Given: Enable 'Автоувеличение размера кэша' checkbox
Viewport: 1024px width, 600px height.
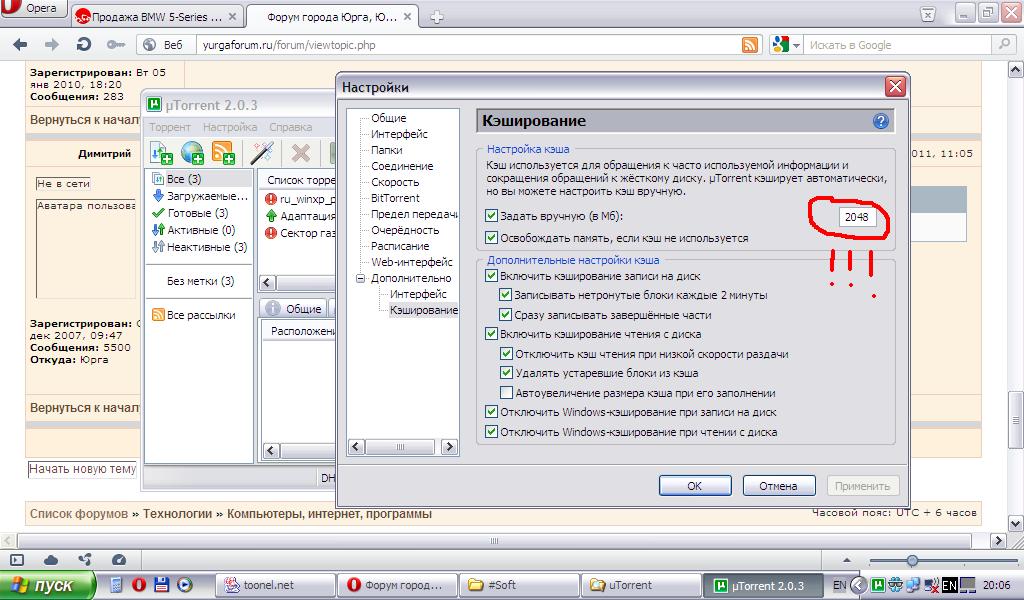Looking at the screenshot, I should pos(506,393).
